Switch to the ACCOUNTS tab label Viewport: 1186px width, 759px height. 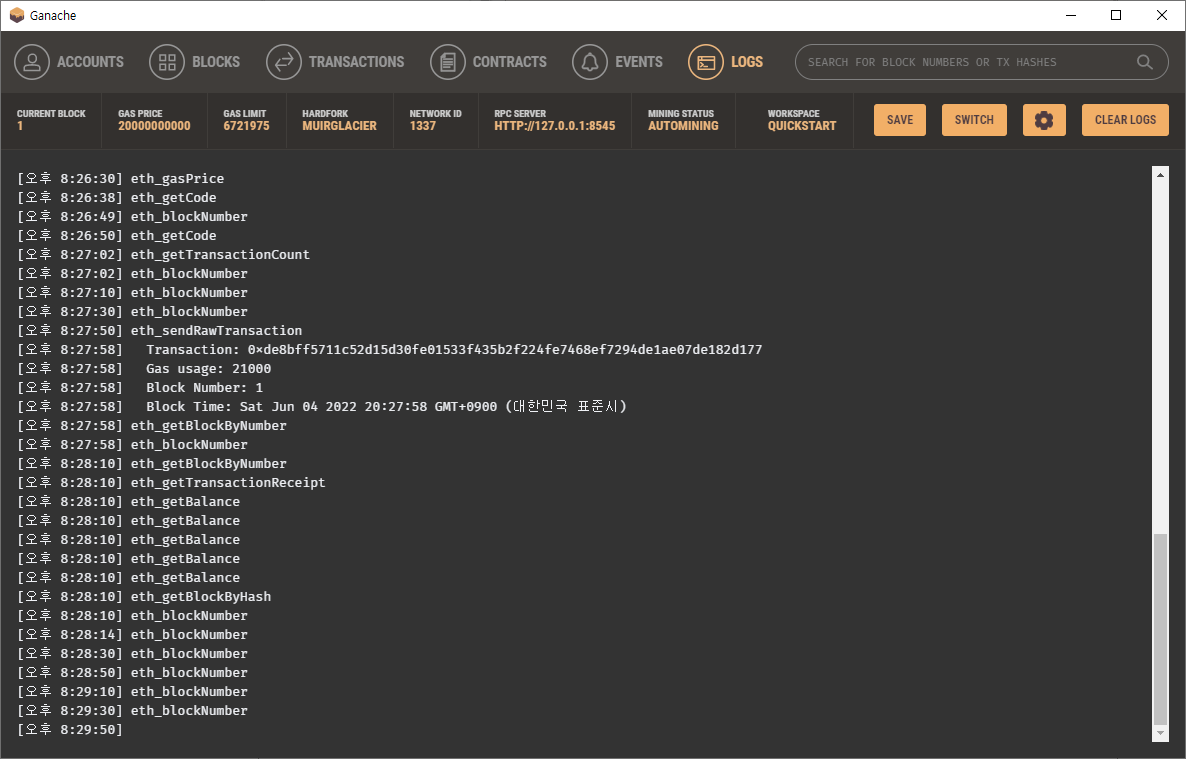coord(90,62)
